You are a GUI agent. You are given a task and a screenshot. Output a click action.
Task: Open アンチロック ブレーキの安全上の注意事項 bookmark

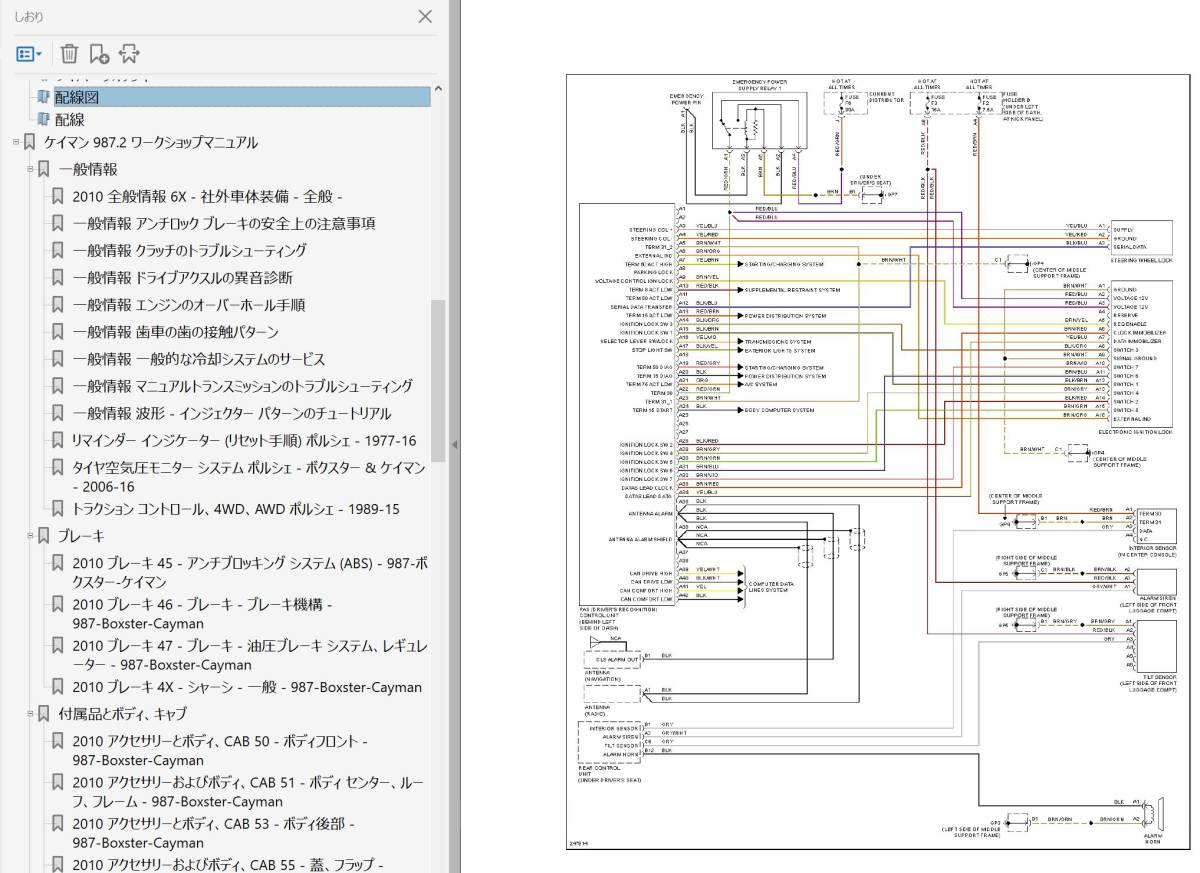pos(224,223)
